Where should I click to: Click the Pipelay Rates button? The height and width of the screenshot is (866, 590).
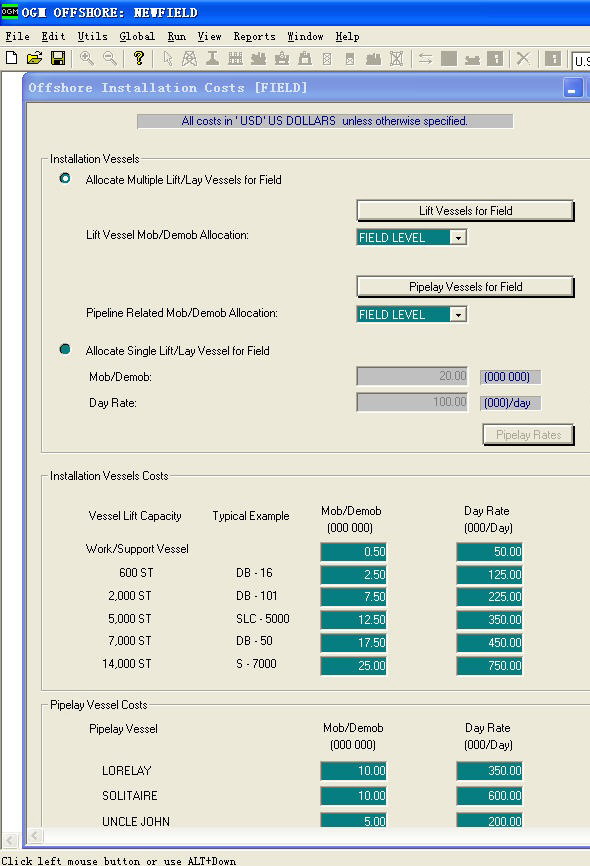528,435
